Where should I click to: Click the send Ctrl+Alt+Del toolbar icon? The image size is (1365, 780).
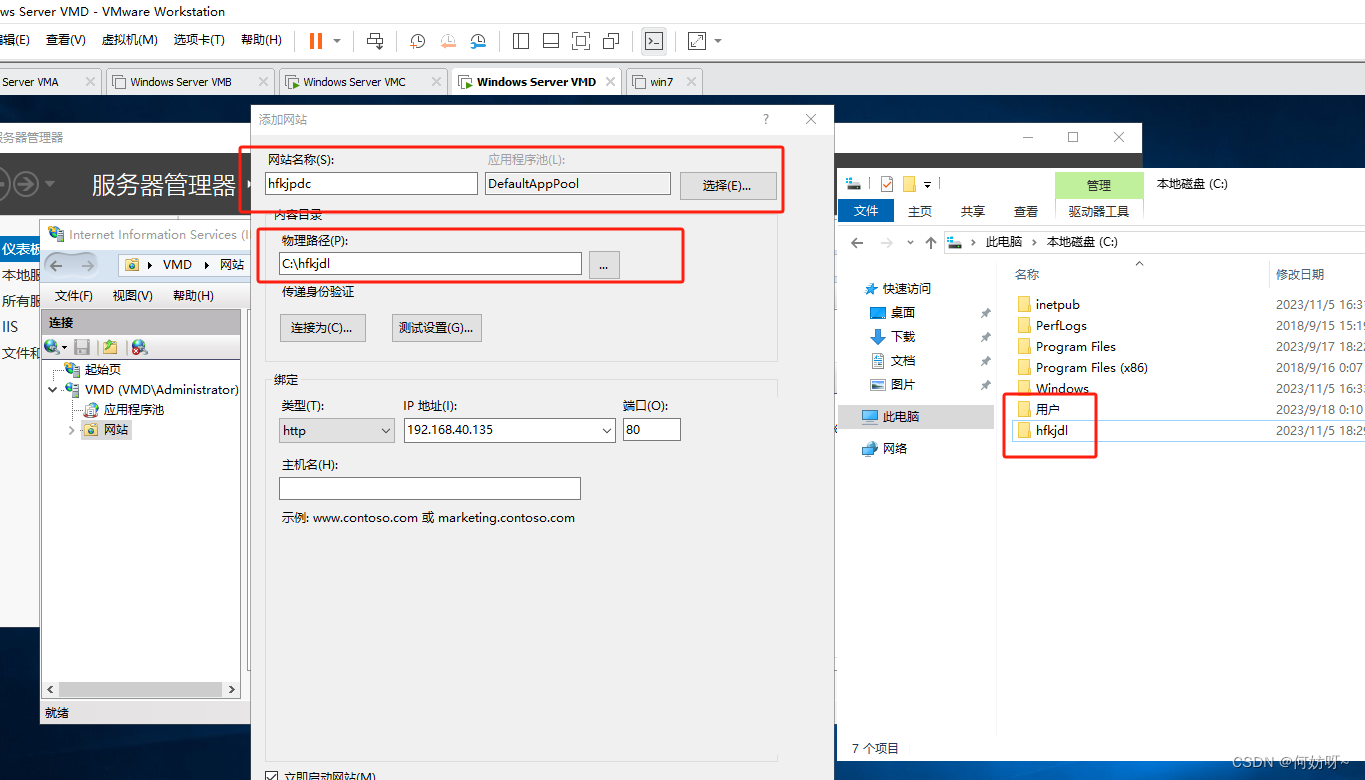(375, 41)
